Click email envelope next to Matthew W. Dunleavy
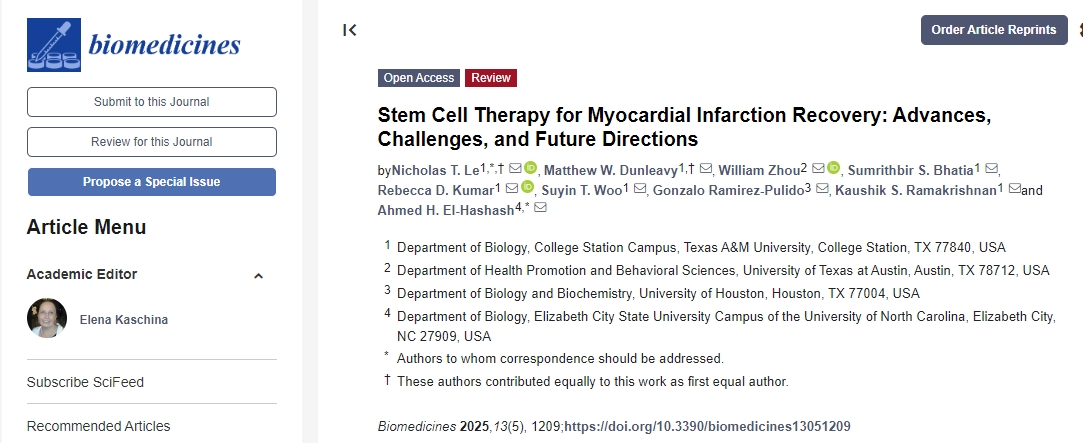This screenshot has width=1083, height=443. pos(706,168)
